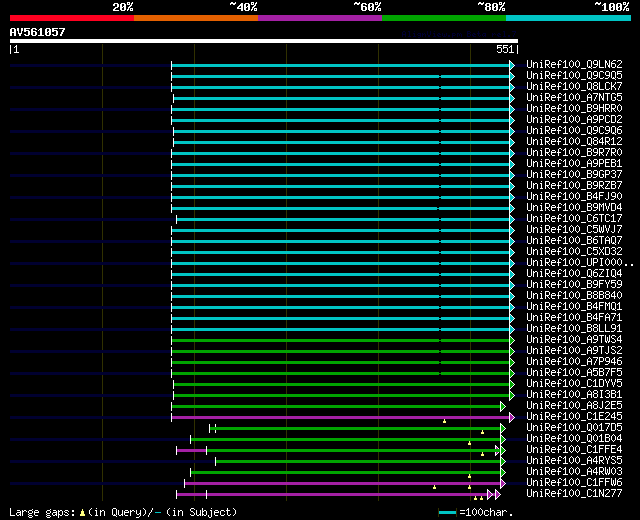Click the purple ~60% legend segment
Image resolution: width=640 pixels, height=520 pixels.
pos(319,18)
